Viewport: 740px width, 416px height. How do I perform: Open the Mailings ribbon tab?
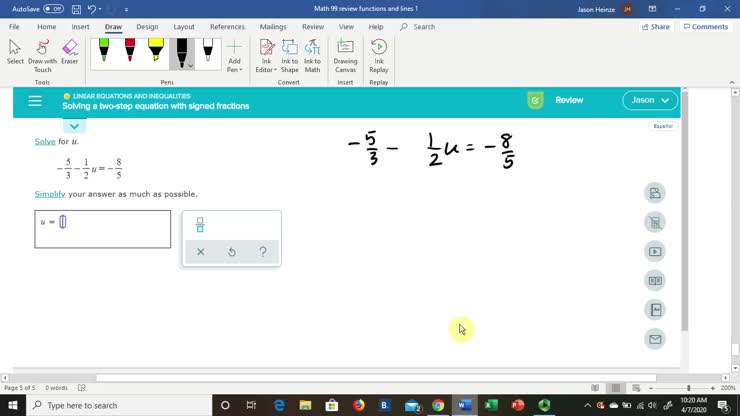click(273, 27)
